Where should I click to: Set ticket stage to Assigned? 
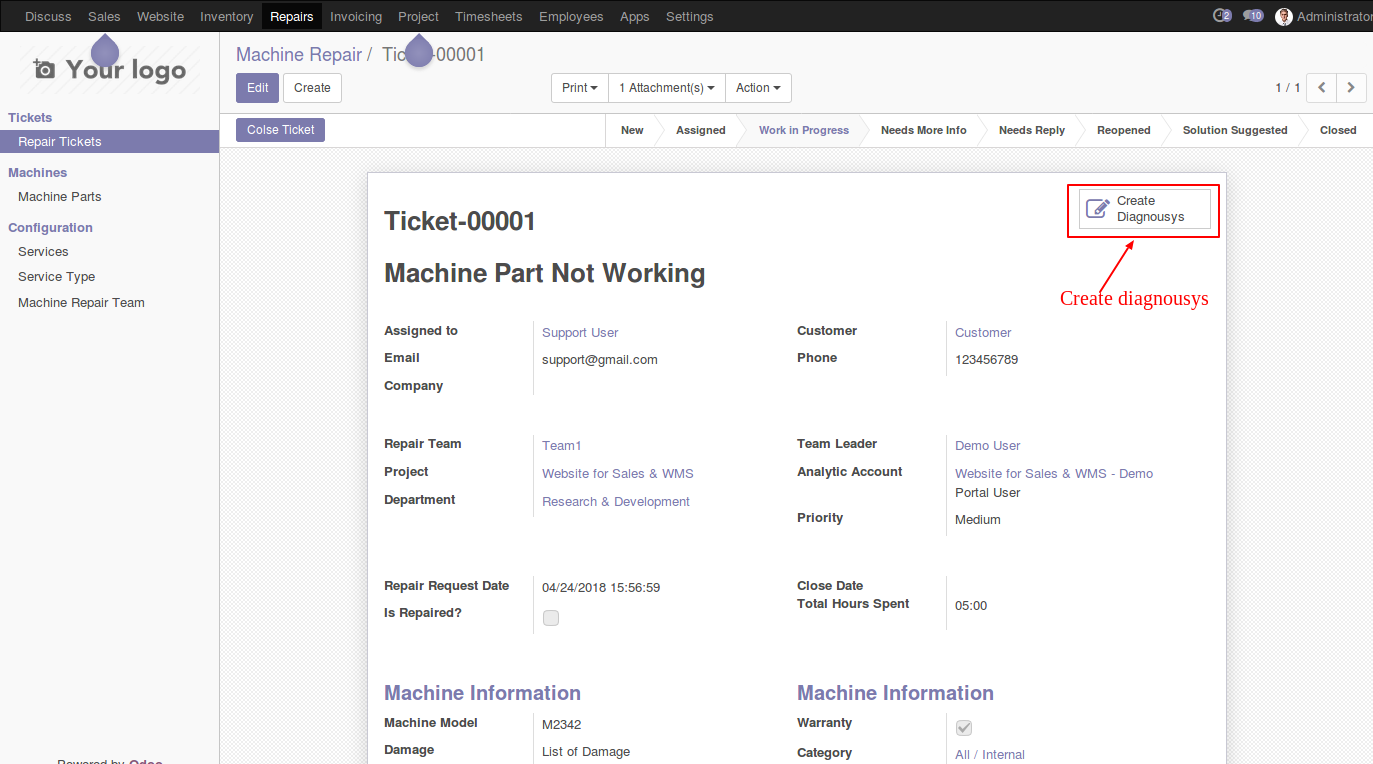point(700,130)
